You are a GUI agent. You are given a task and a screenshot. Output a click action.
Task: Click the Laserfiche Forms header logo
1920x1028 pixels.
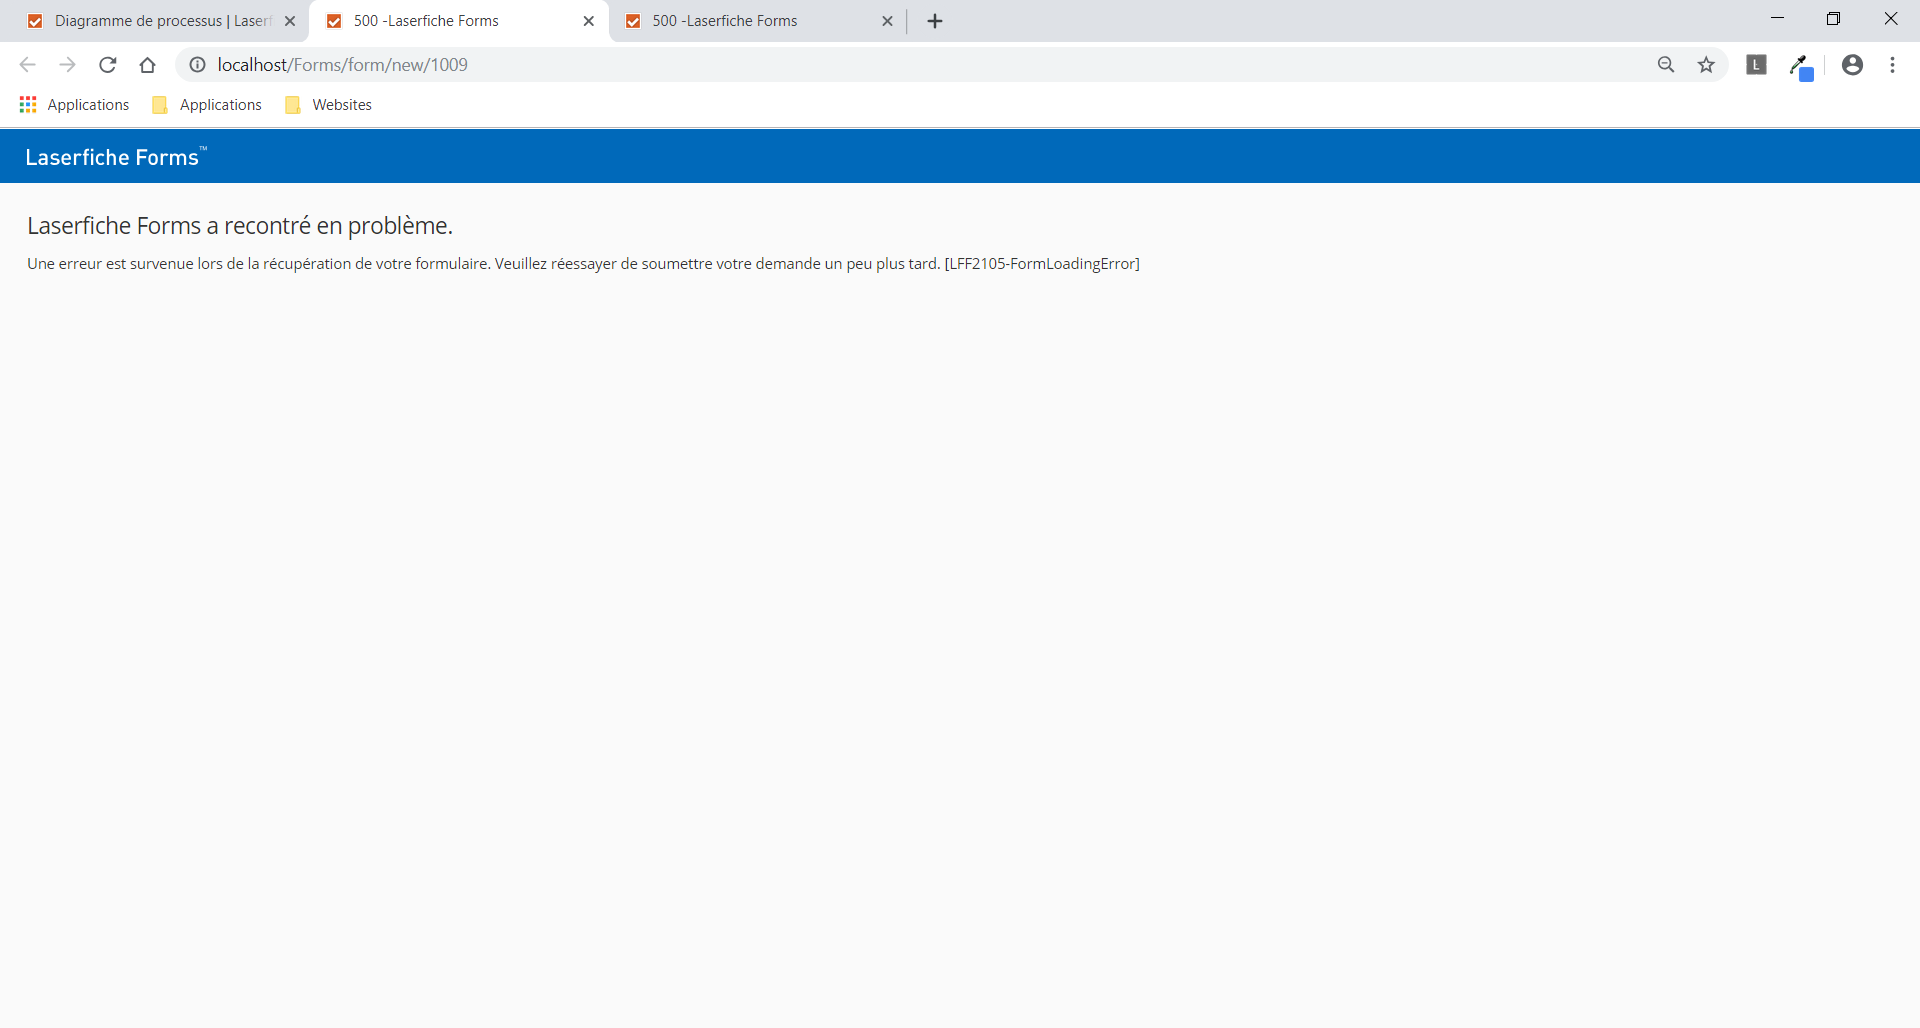point(116,157)
